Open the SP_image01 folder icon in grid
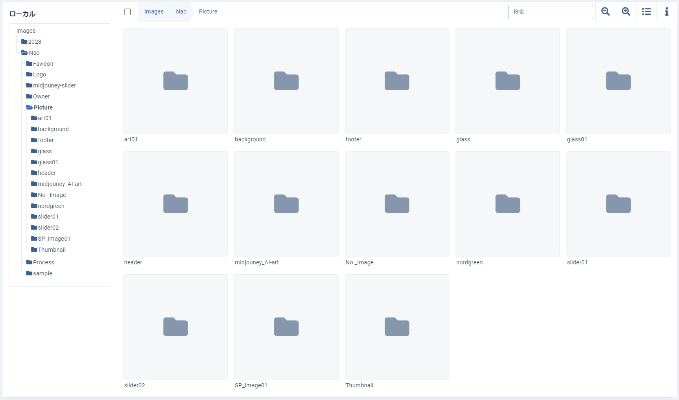This screenshot has height=400, width=679. 286,327
